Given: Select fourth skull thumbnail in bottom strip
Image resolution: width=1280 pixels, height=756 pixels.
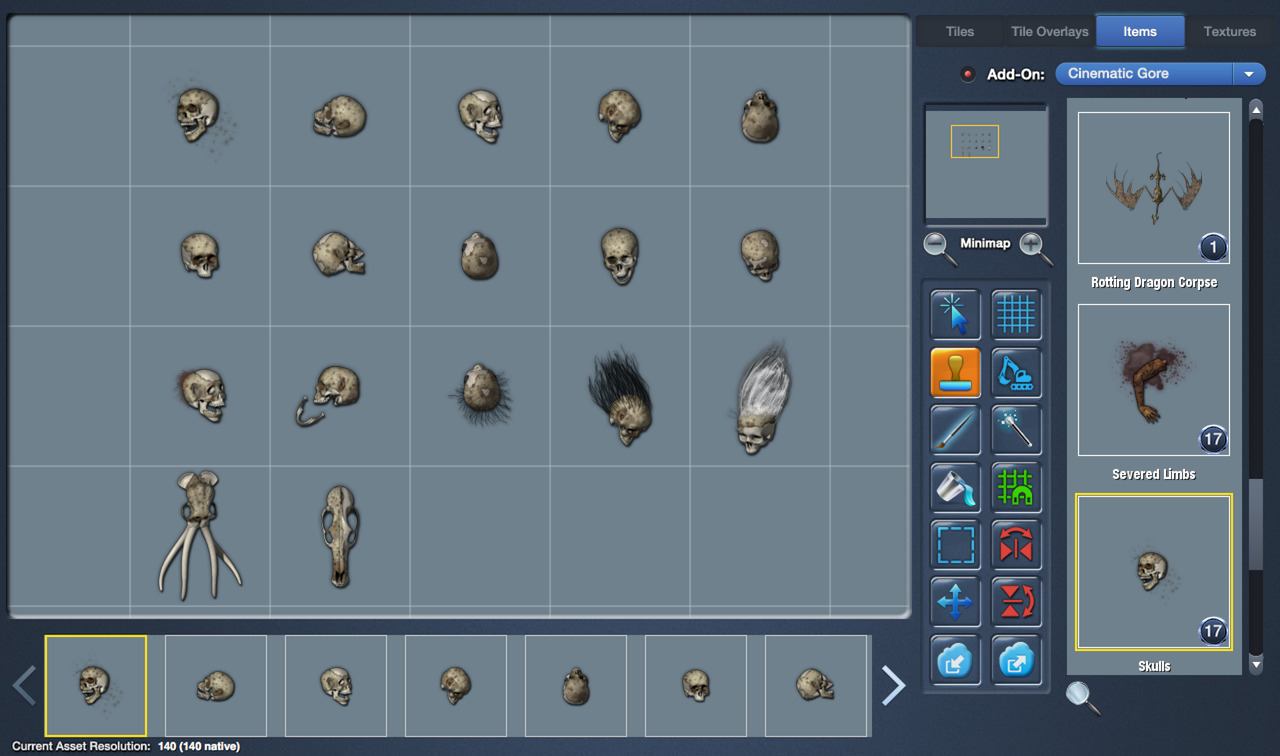Looking at the screenshot, I should tap(456, 686).
